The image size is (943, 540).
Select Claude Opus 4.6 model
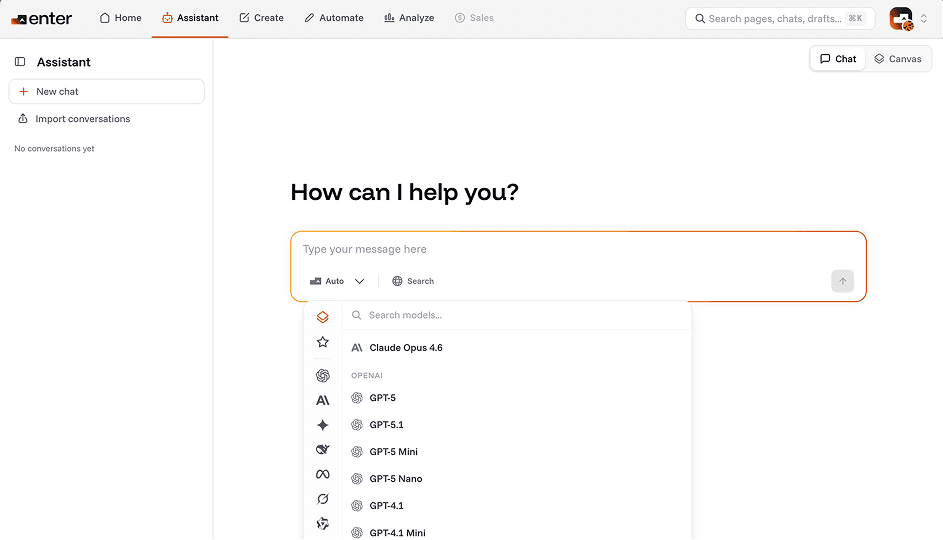click(x=517, y=348)
